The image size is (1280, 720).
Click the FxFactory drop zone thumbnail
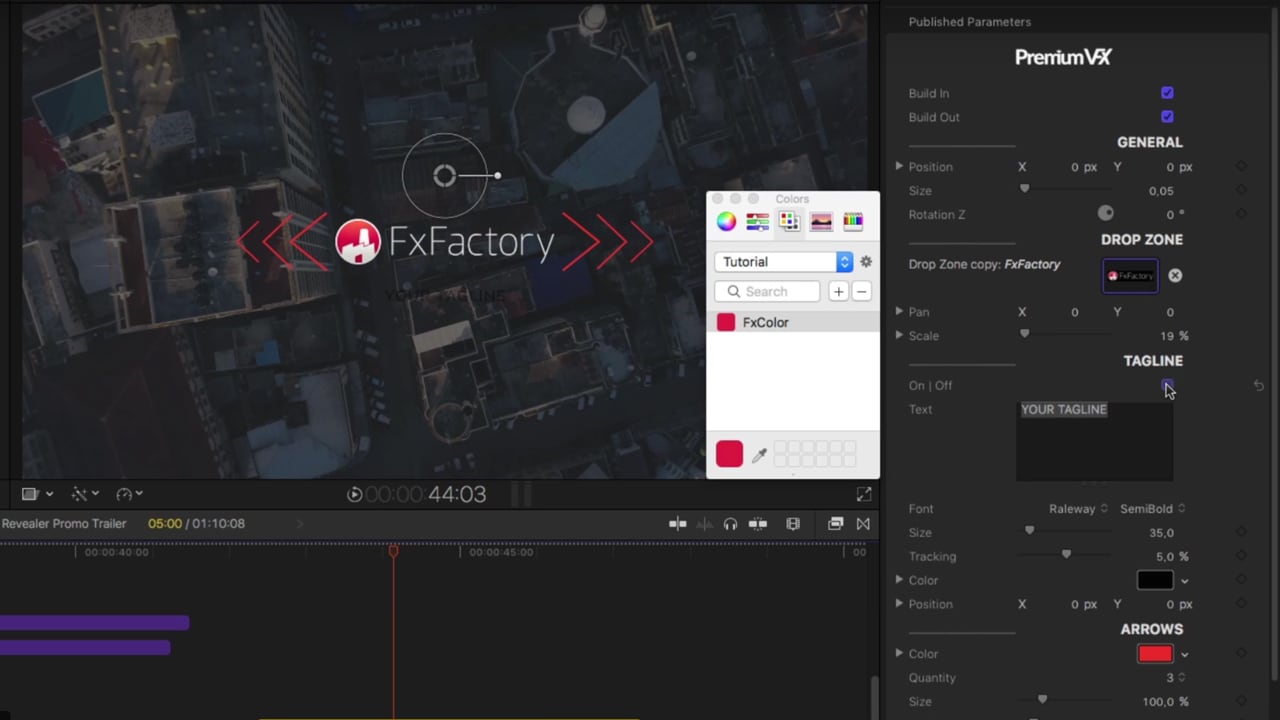(x=1130, y=276)
